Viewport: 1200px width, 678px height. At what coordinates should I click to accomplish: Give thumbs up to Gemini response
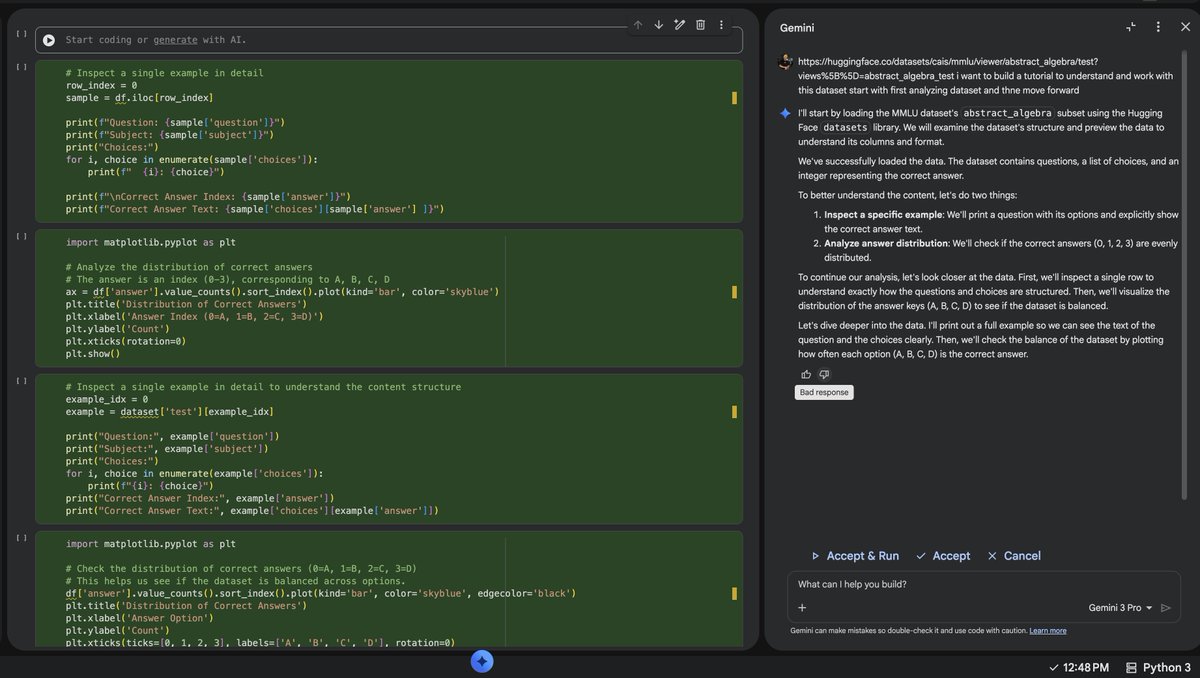[x=806, y=374]
